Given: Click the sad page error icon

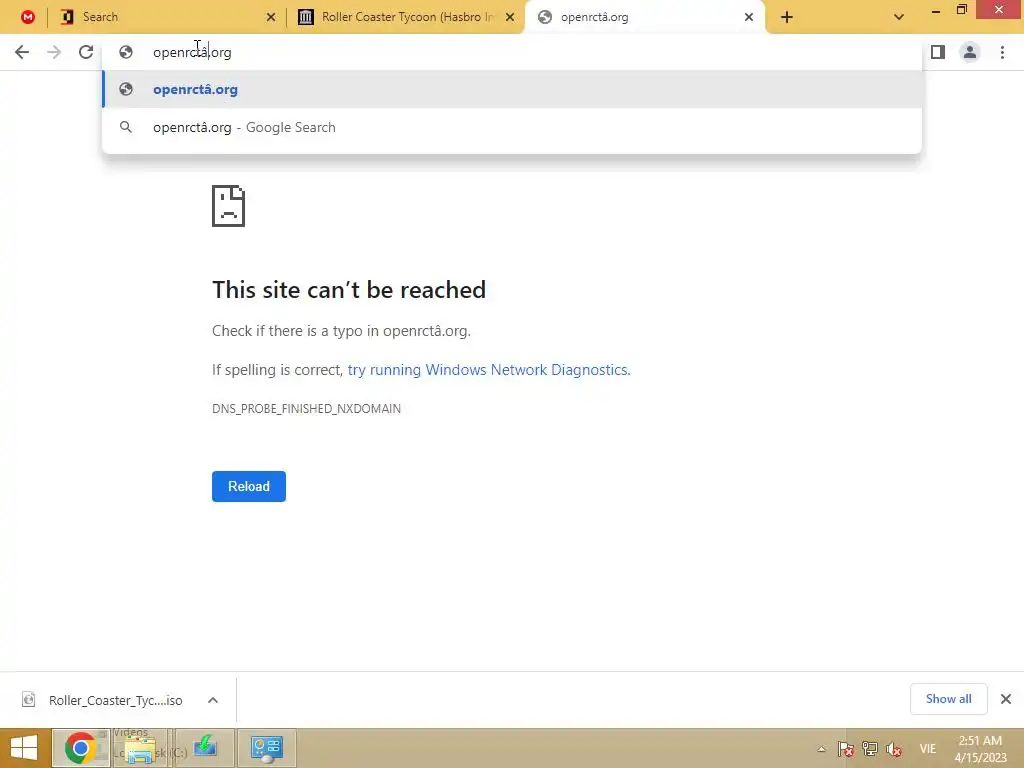Looking at the screenshot, I should 228,206.
